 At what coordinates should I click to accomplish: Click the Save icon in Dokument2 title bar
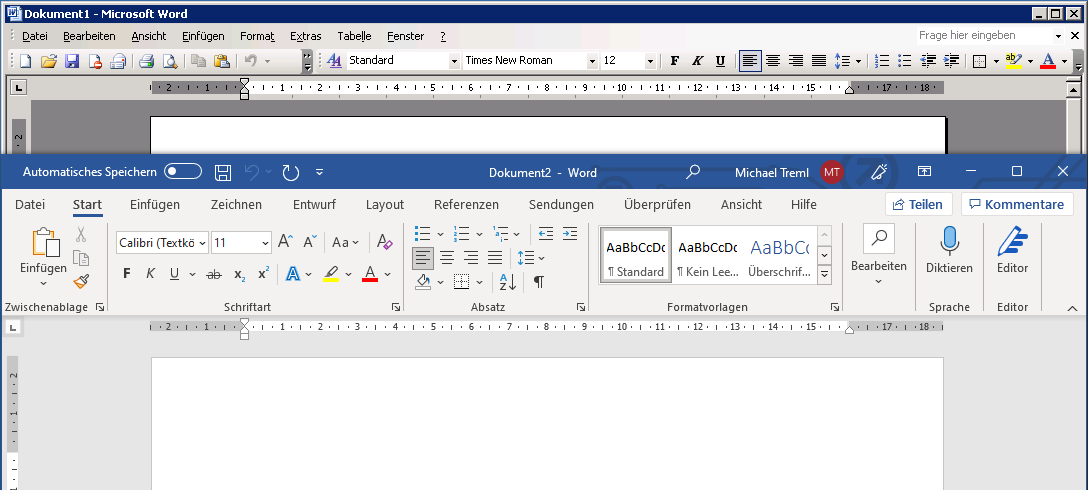pos(223,172)
